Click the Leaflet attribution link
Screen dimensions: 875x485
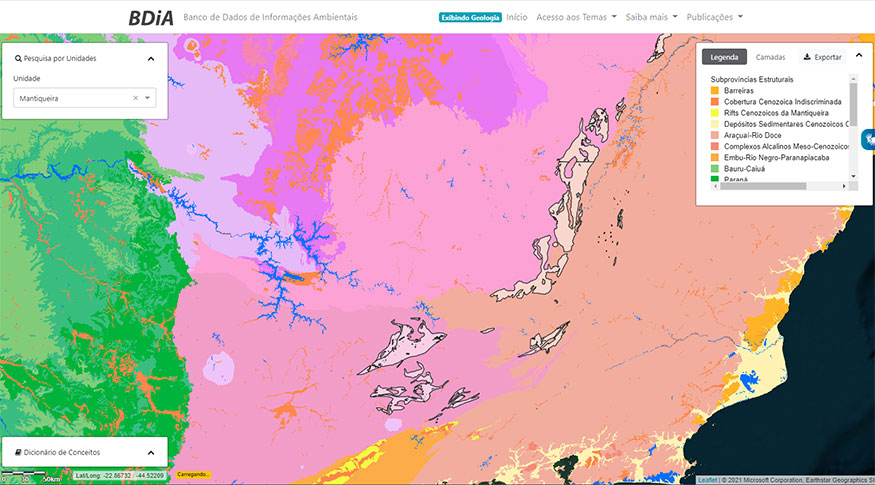click(x=707, y=480)
